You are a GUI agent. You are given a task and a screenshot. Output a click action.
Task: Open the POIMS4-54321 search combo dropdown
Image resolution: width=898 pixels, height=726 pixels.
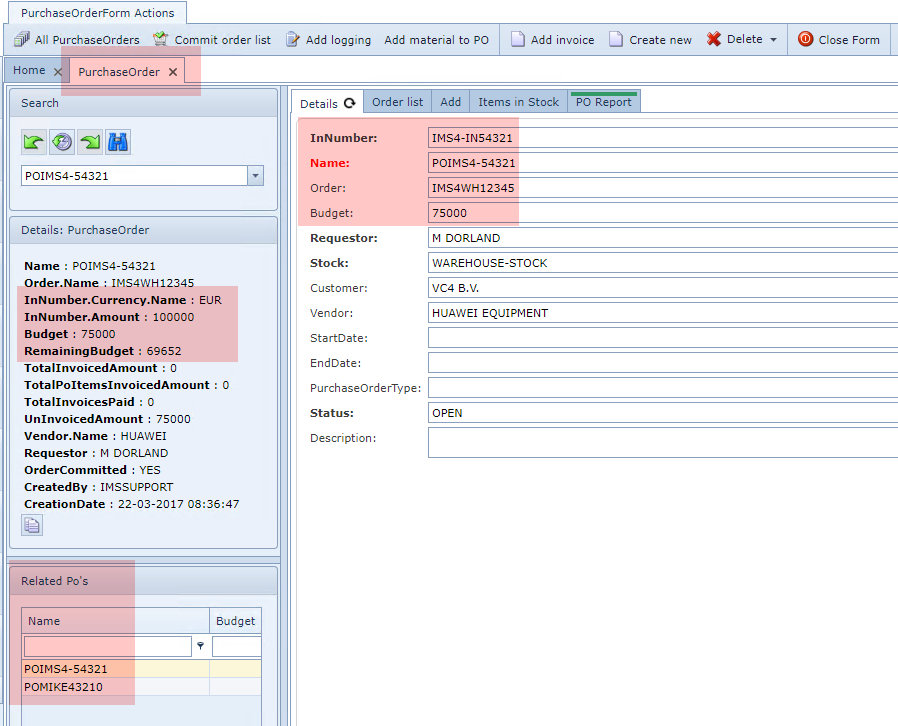click(x=255, y=176)
